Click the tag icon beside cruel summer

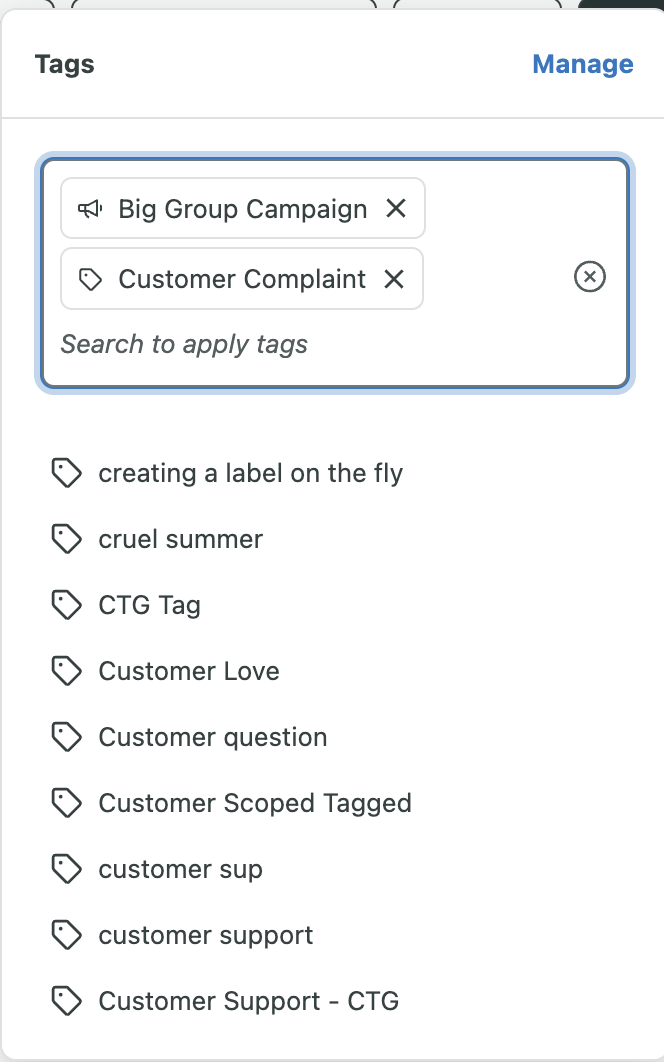pyautogui.click(x=66, y=539)
